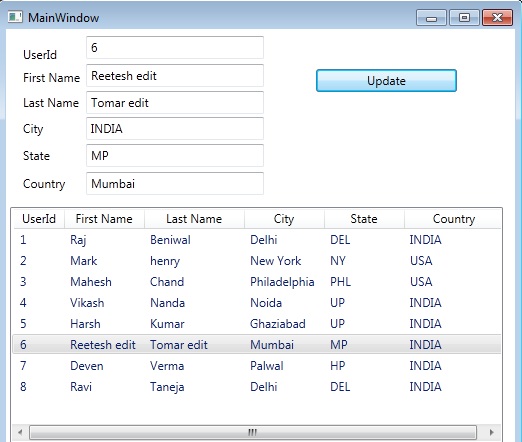522x442 pixels.
Task: Focus the UserId text field
Action: (175, 48)
